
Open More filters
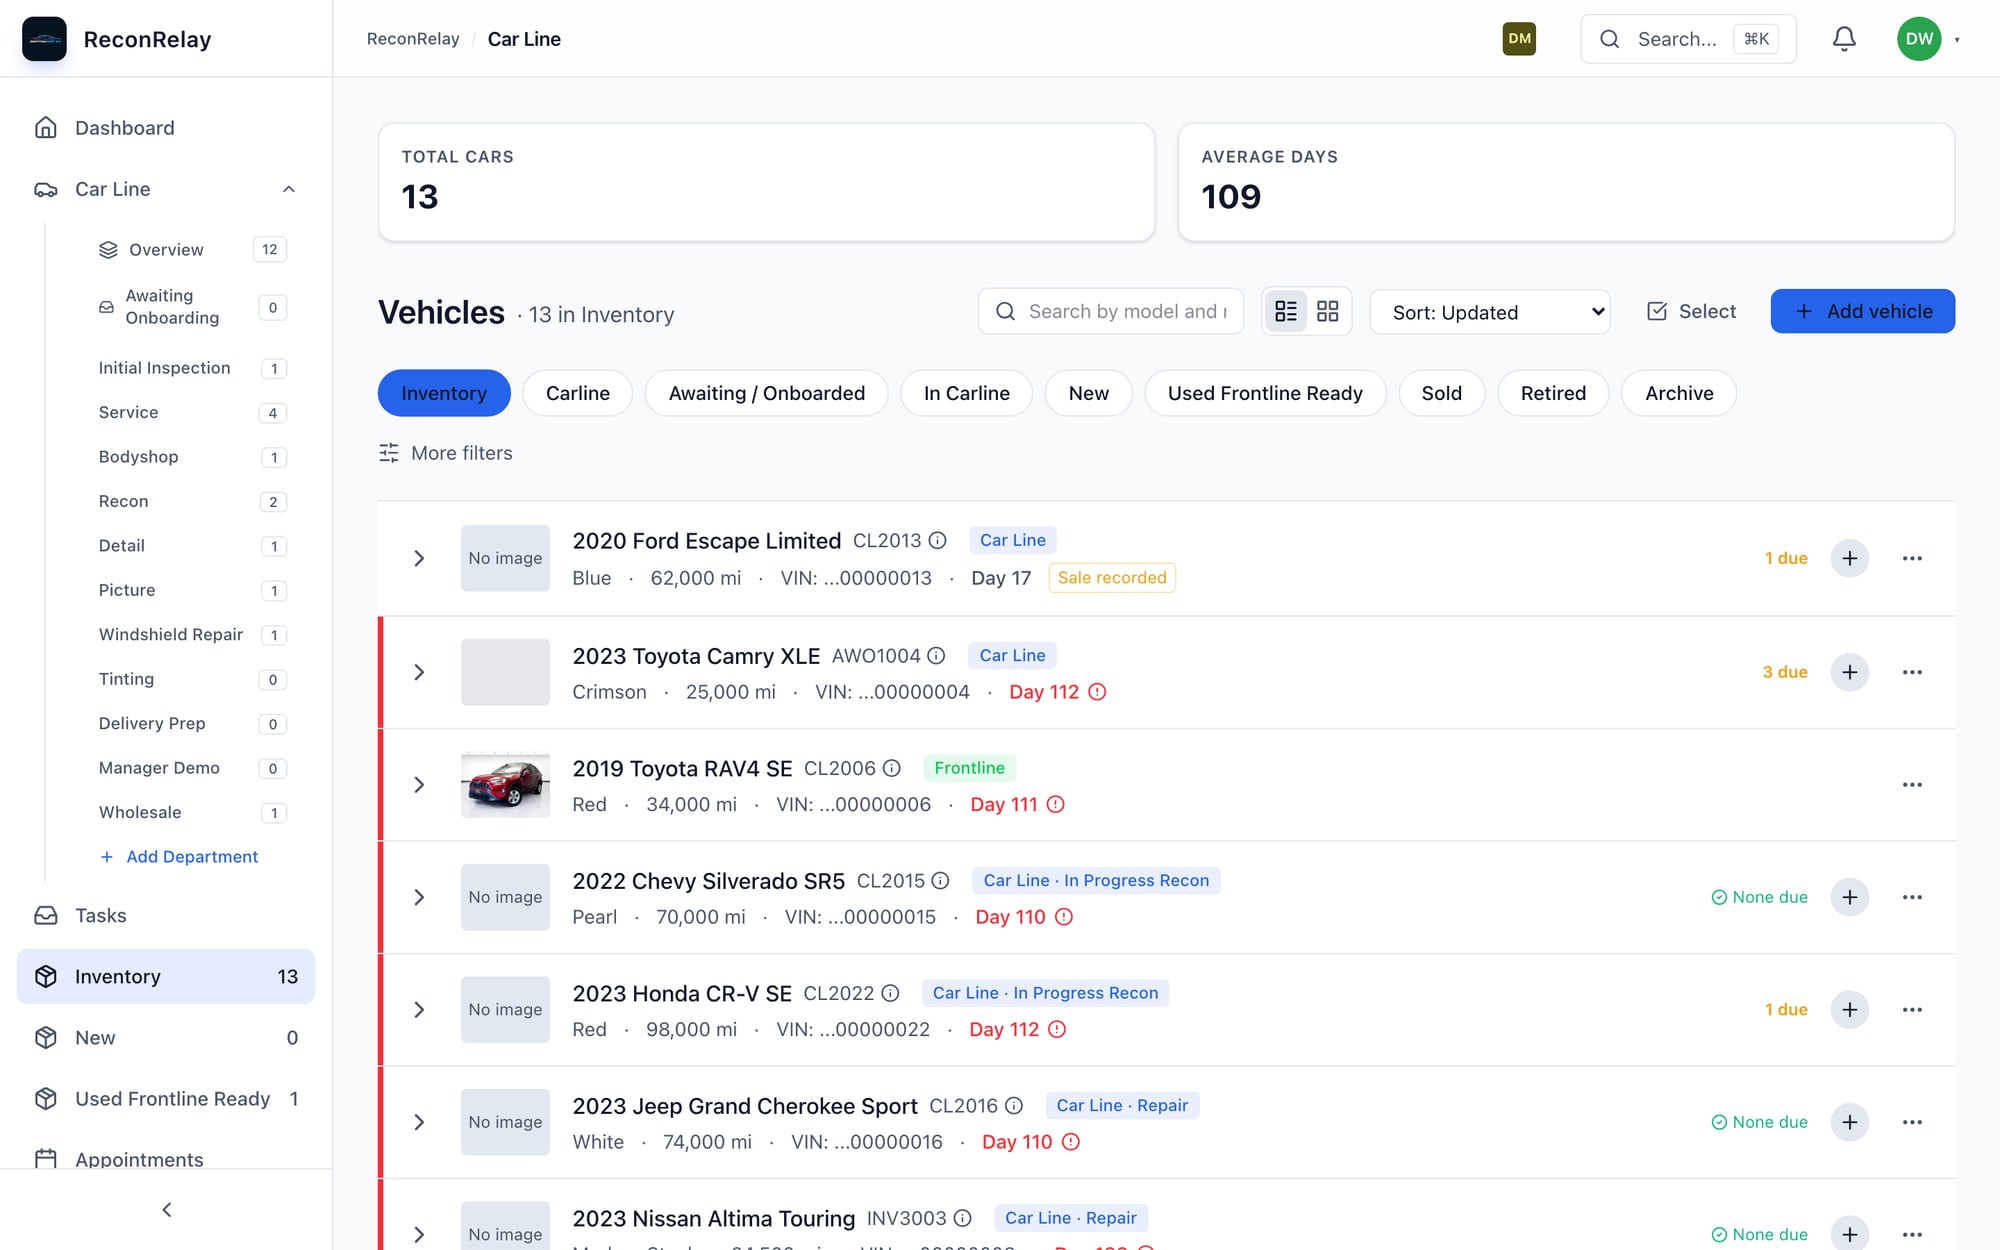pos(446,453)
